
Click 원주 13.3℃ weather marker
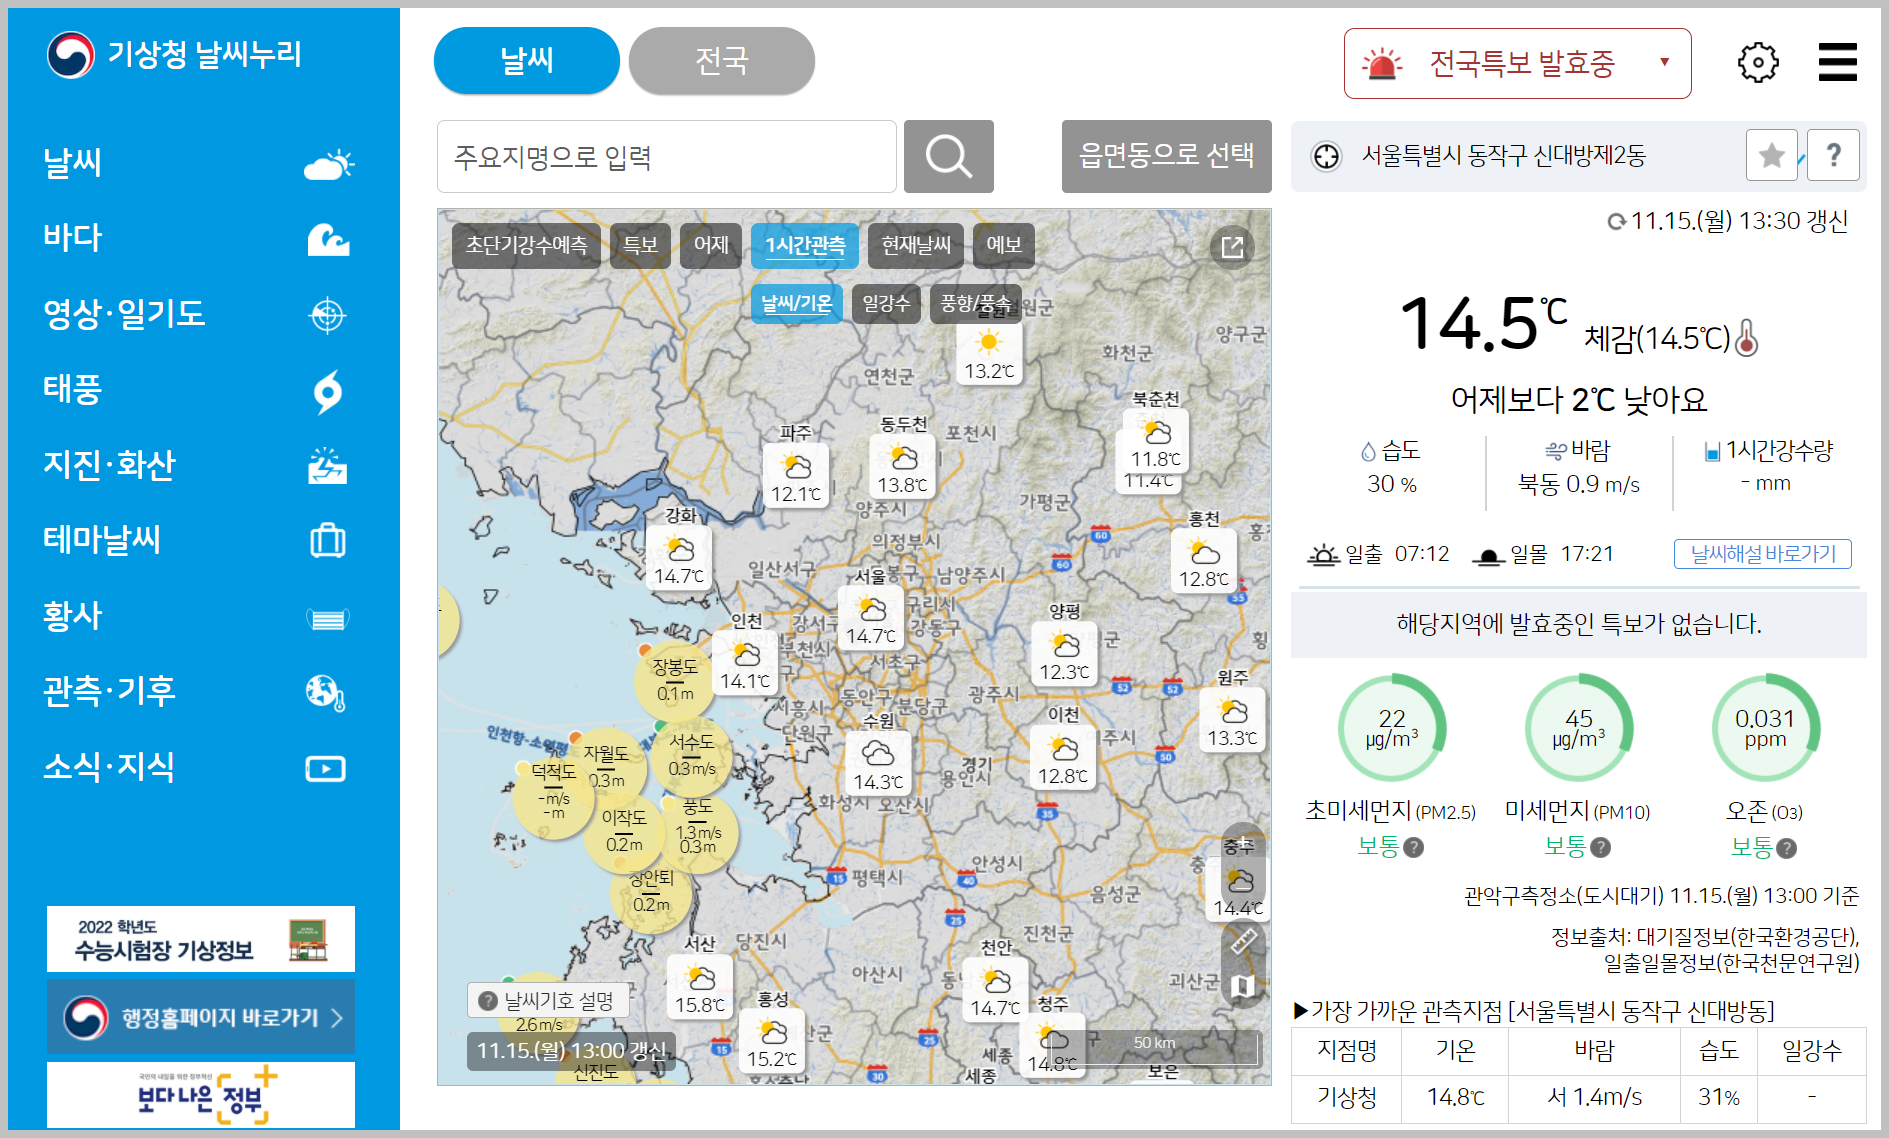tap(1232, 721)
